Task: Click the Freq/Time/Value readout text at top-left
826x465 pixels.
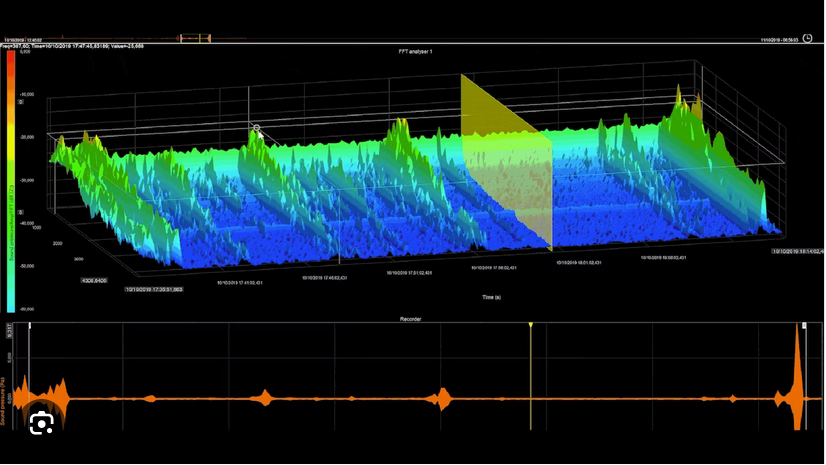Action: [x=72, y=46]
